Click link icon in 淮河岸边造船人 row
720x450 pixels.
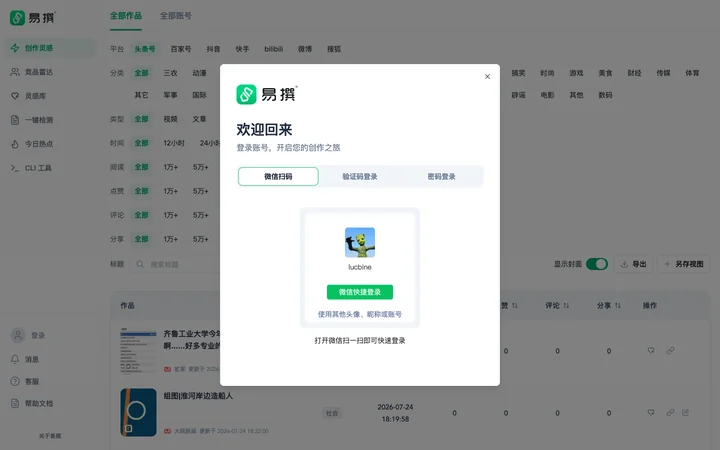tap(670, 412)
